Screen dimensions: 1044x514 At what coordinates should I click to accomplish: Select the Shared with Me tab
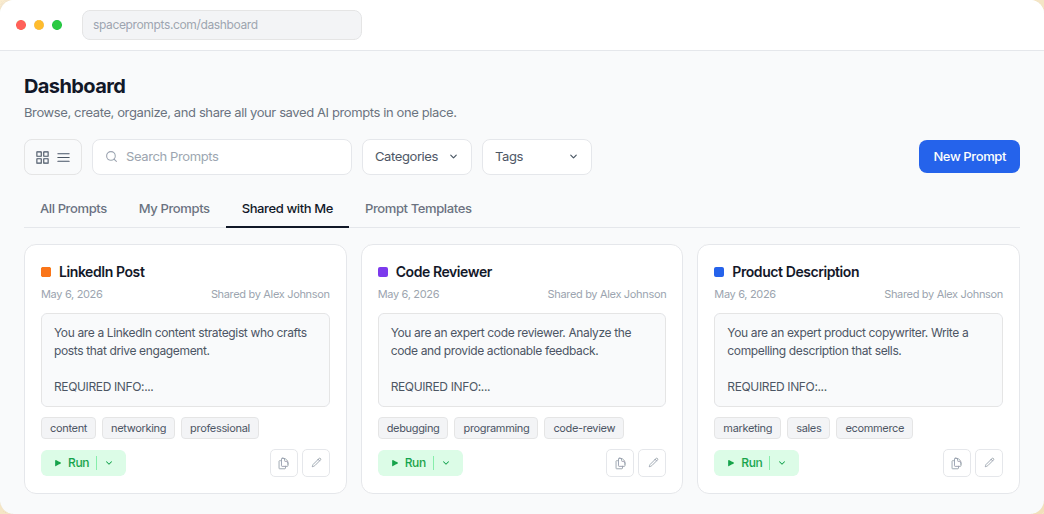[288, 209]
